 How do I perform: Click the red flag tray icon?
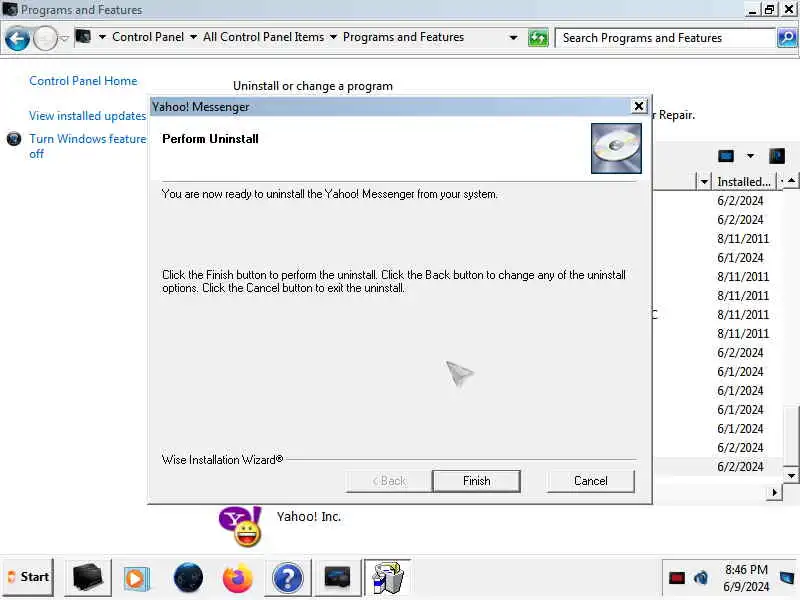677,578
